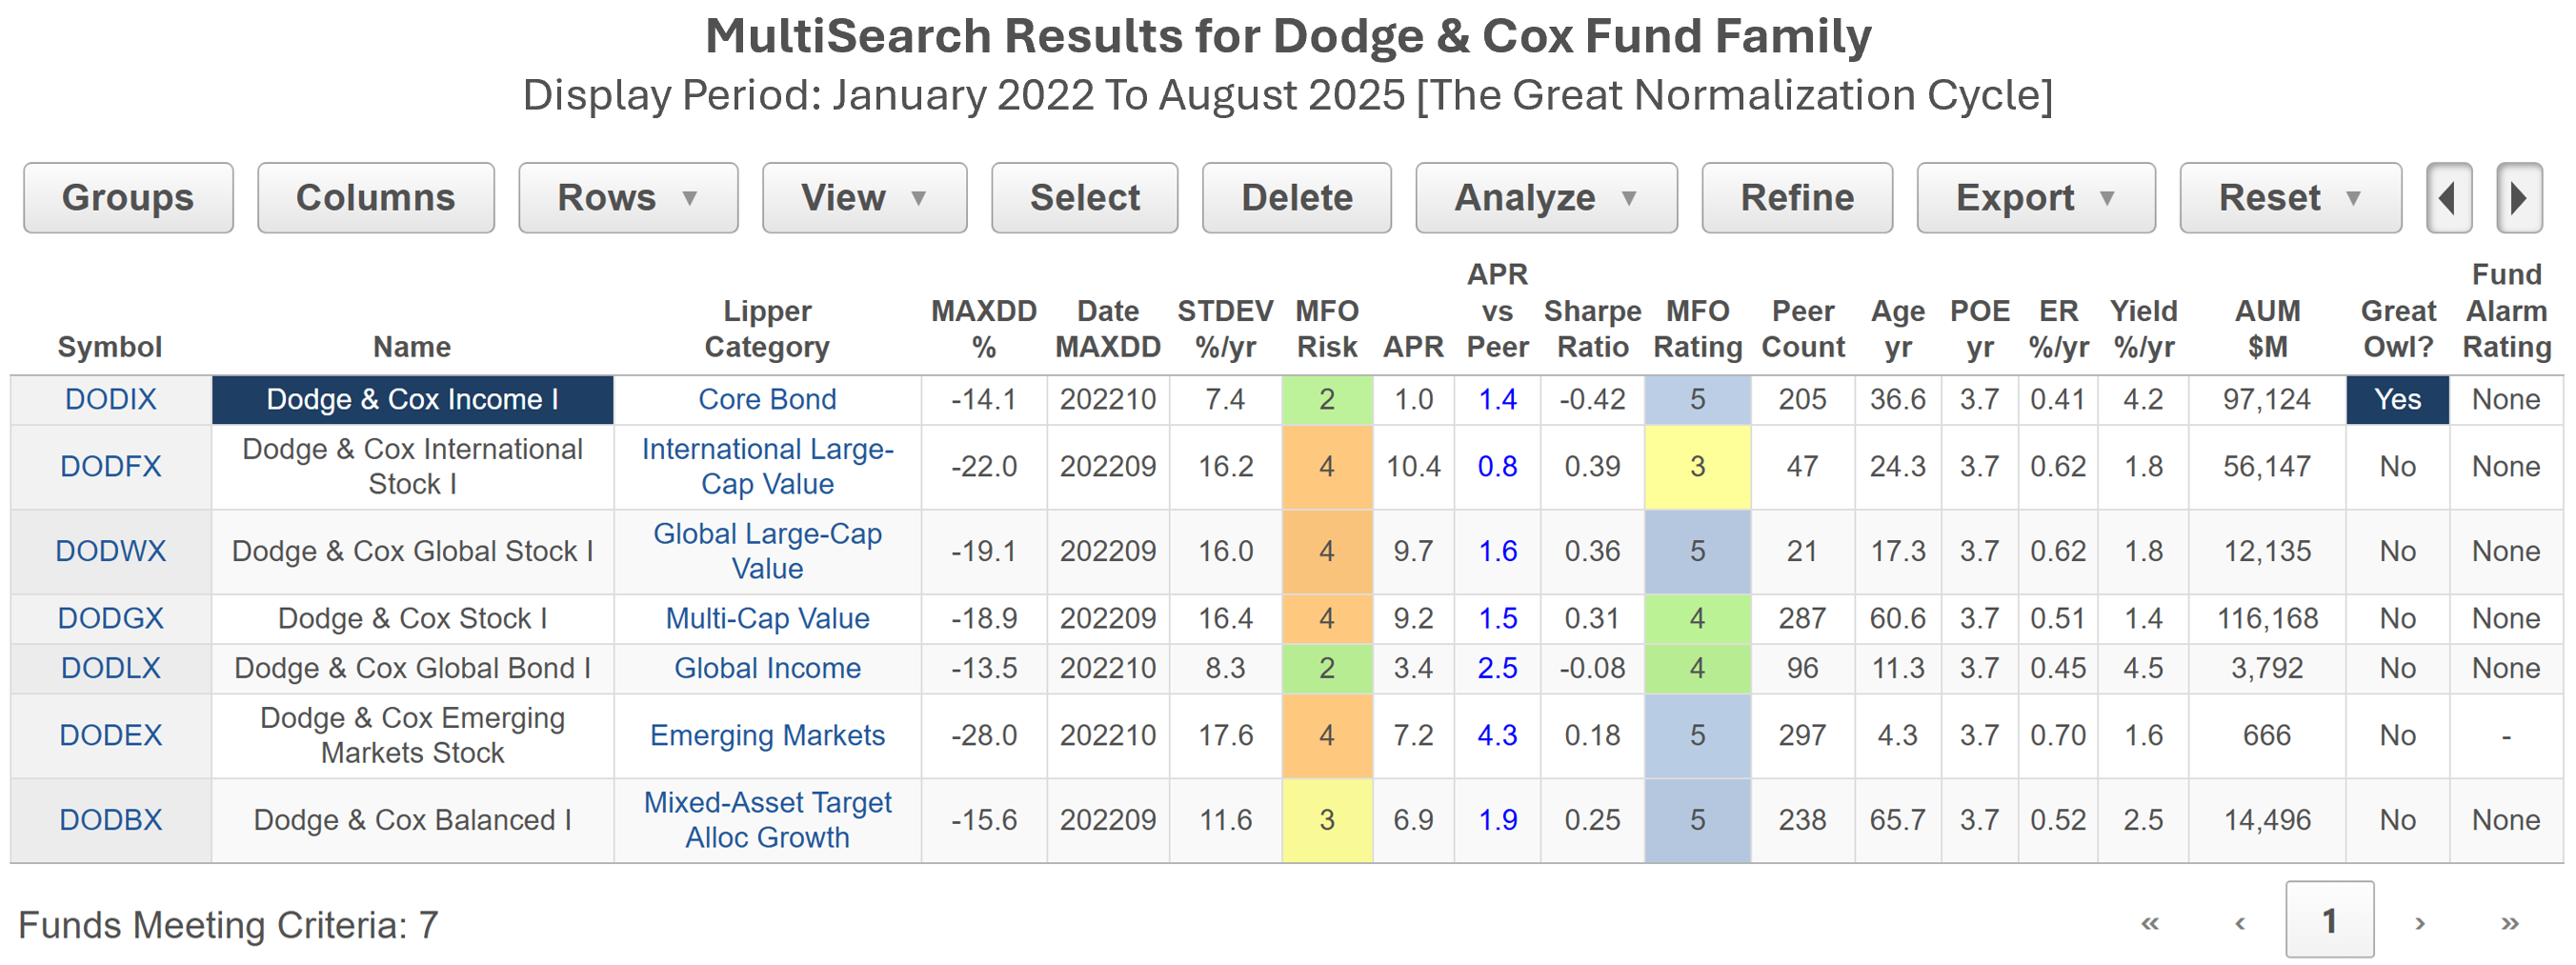Open the DODIX symbol link
Screen dimensions: 2576x965
(x=110, y=399)
